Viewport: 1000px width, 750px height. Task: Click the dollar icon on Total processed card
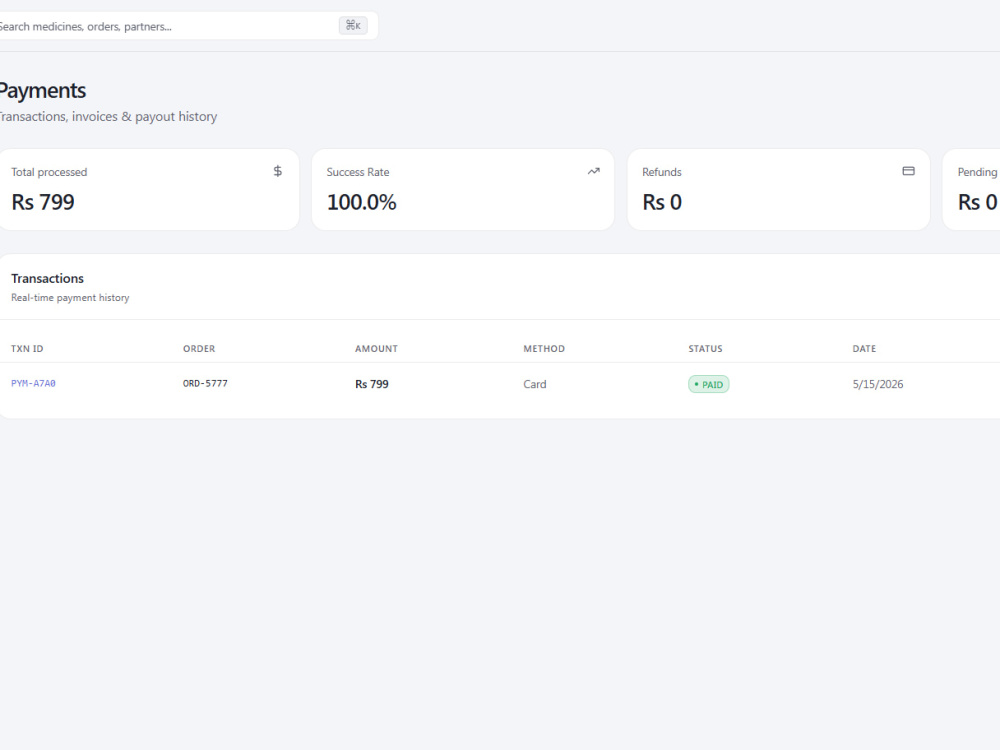277,171
